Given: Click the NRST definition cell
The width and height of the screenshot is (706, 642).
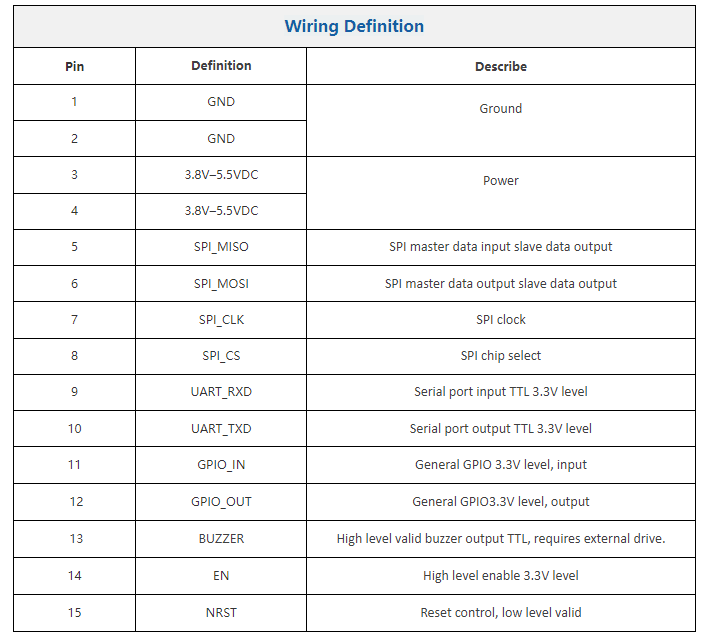Looking at the screenshot, I should point(221,612).
